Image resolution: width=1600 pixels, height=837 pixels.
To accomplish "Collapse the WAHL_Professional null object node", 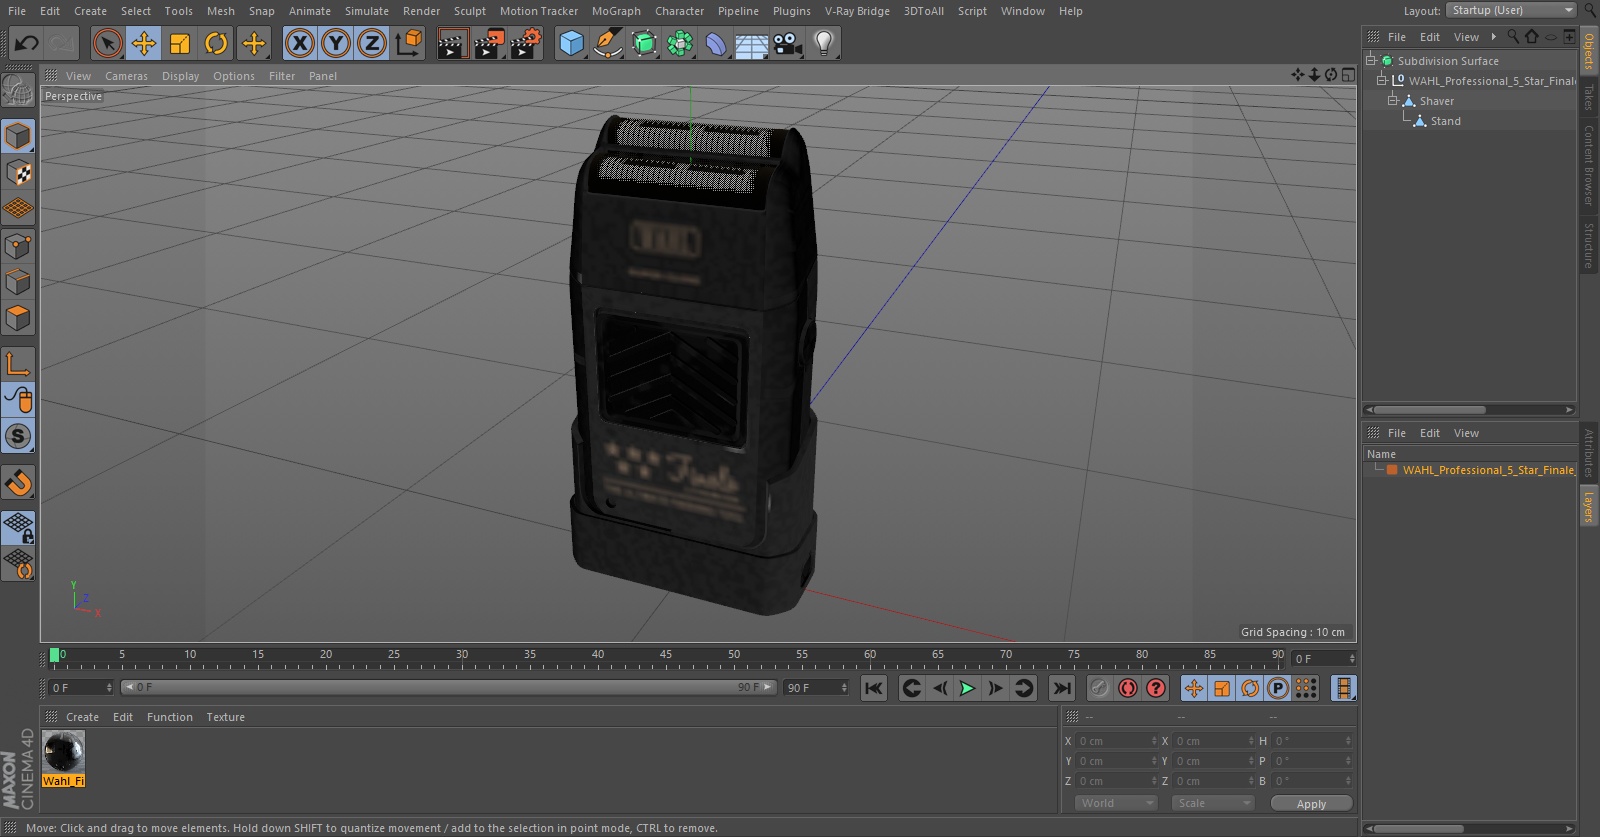I will click(1381, 80).
